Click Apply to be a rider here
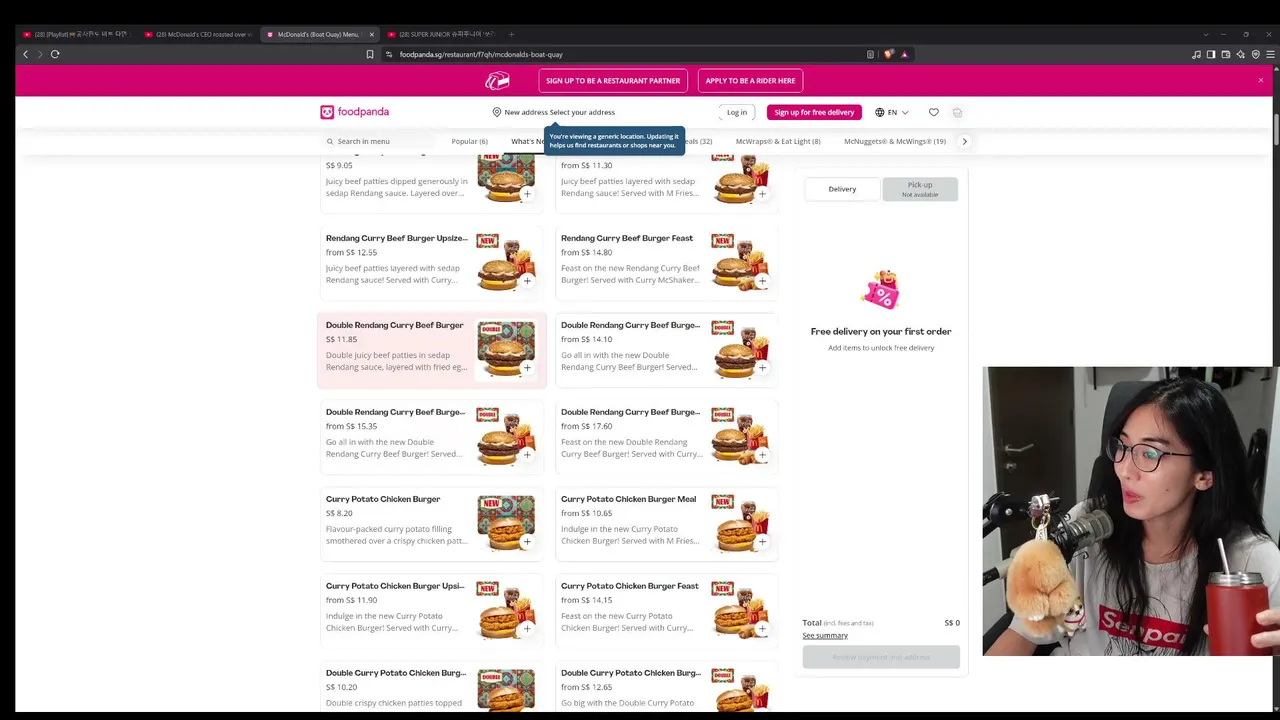Viewport: 1280px width, 720px height. 750,81
